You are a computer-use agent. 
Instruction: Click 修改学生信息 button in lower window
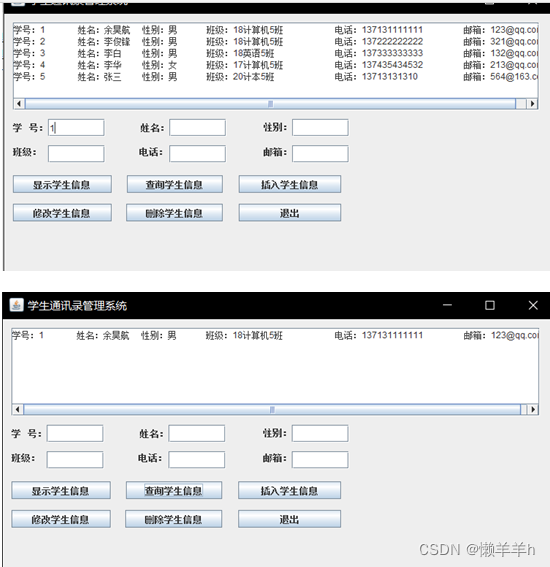click(61, 519)
